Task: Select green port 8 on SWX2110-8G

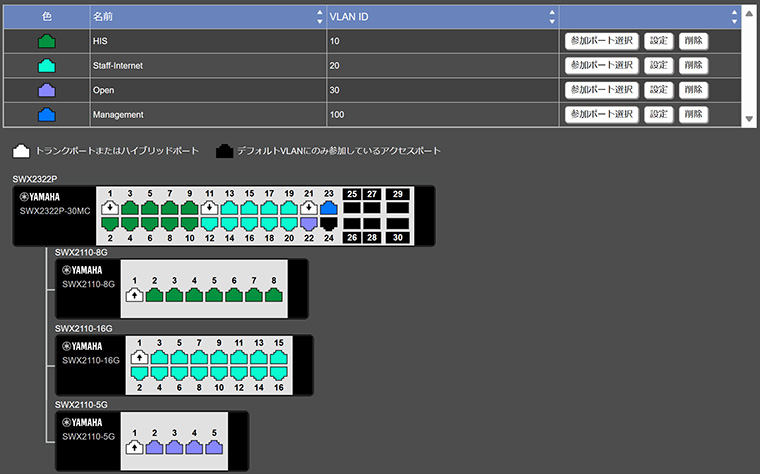Action: pyautogui.click(x=274, y=295)
